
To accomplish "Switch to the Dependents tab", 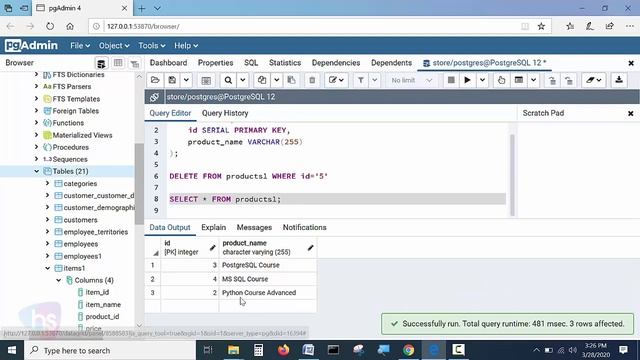I will 391,63.
